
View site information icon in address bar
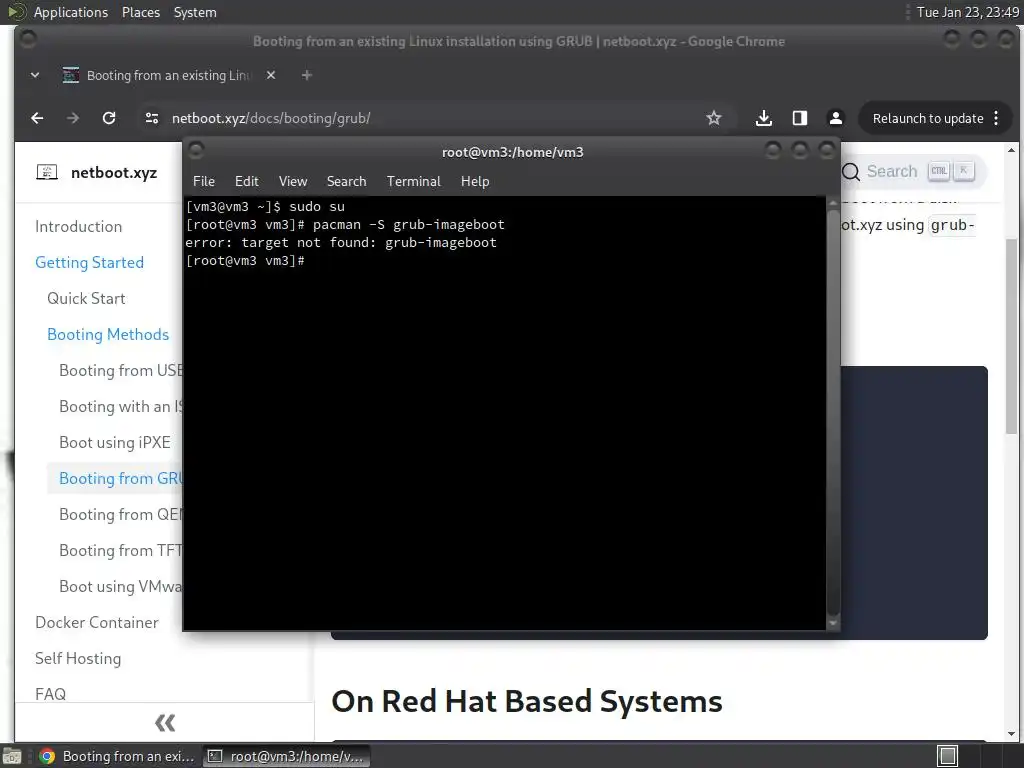pos(152,118)
